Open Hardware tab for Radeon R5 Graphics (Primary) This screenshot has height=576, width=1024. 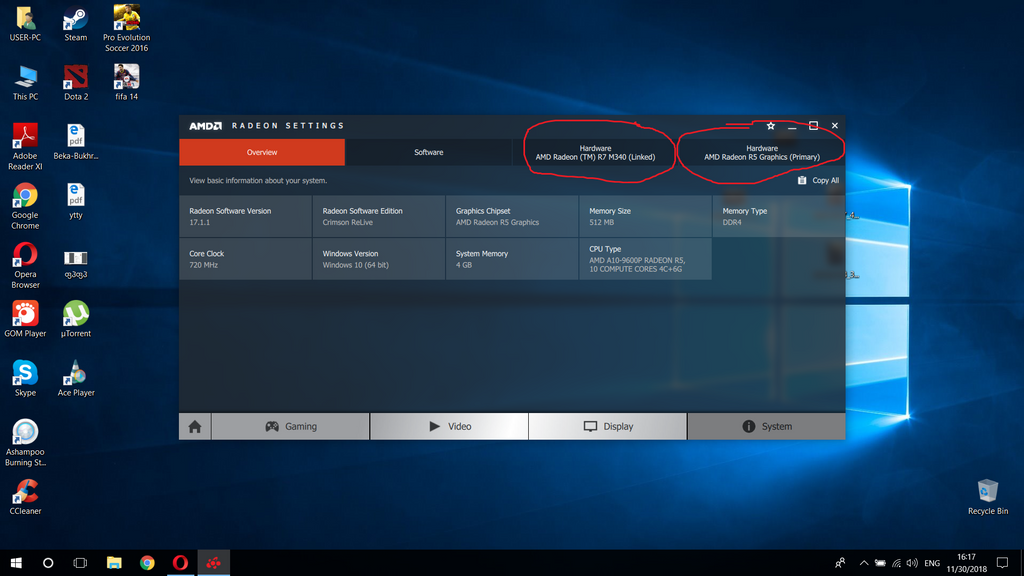761,152
